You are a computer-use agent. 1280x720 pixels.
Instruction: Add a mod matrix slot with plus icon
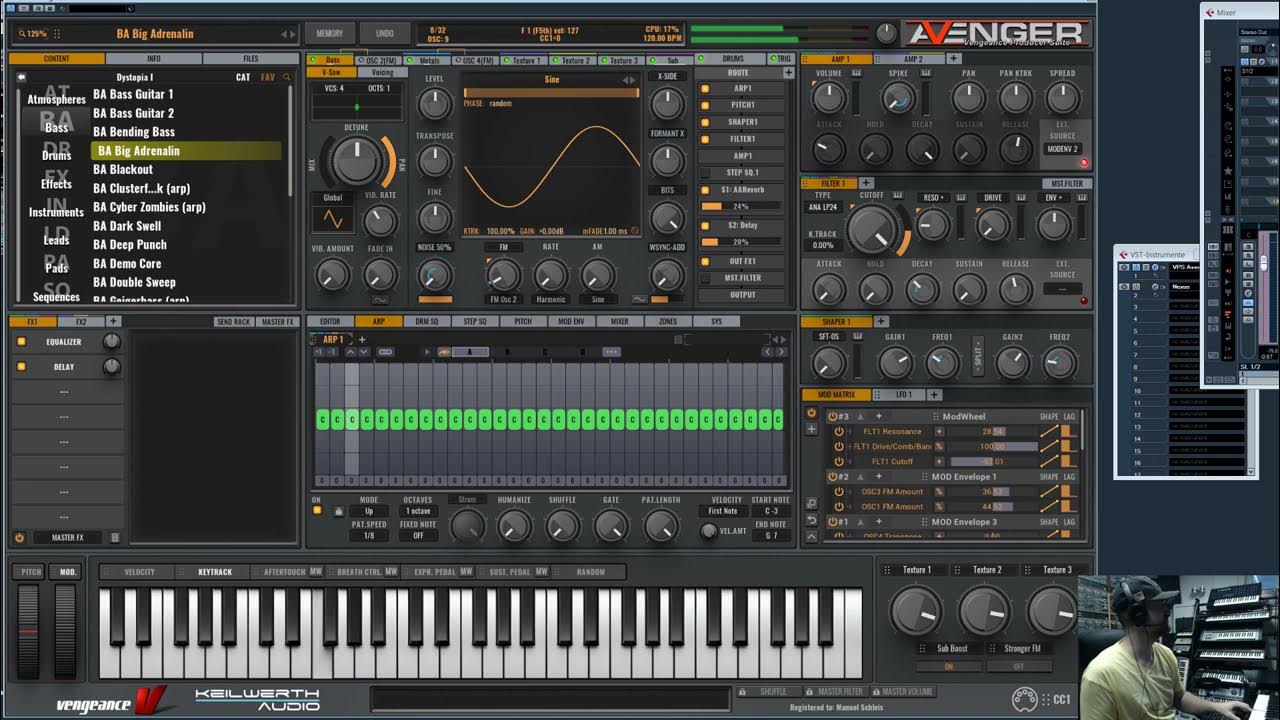pos(811,429)
